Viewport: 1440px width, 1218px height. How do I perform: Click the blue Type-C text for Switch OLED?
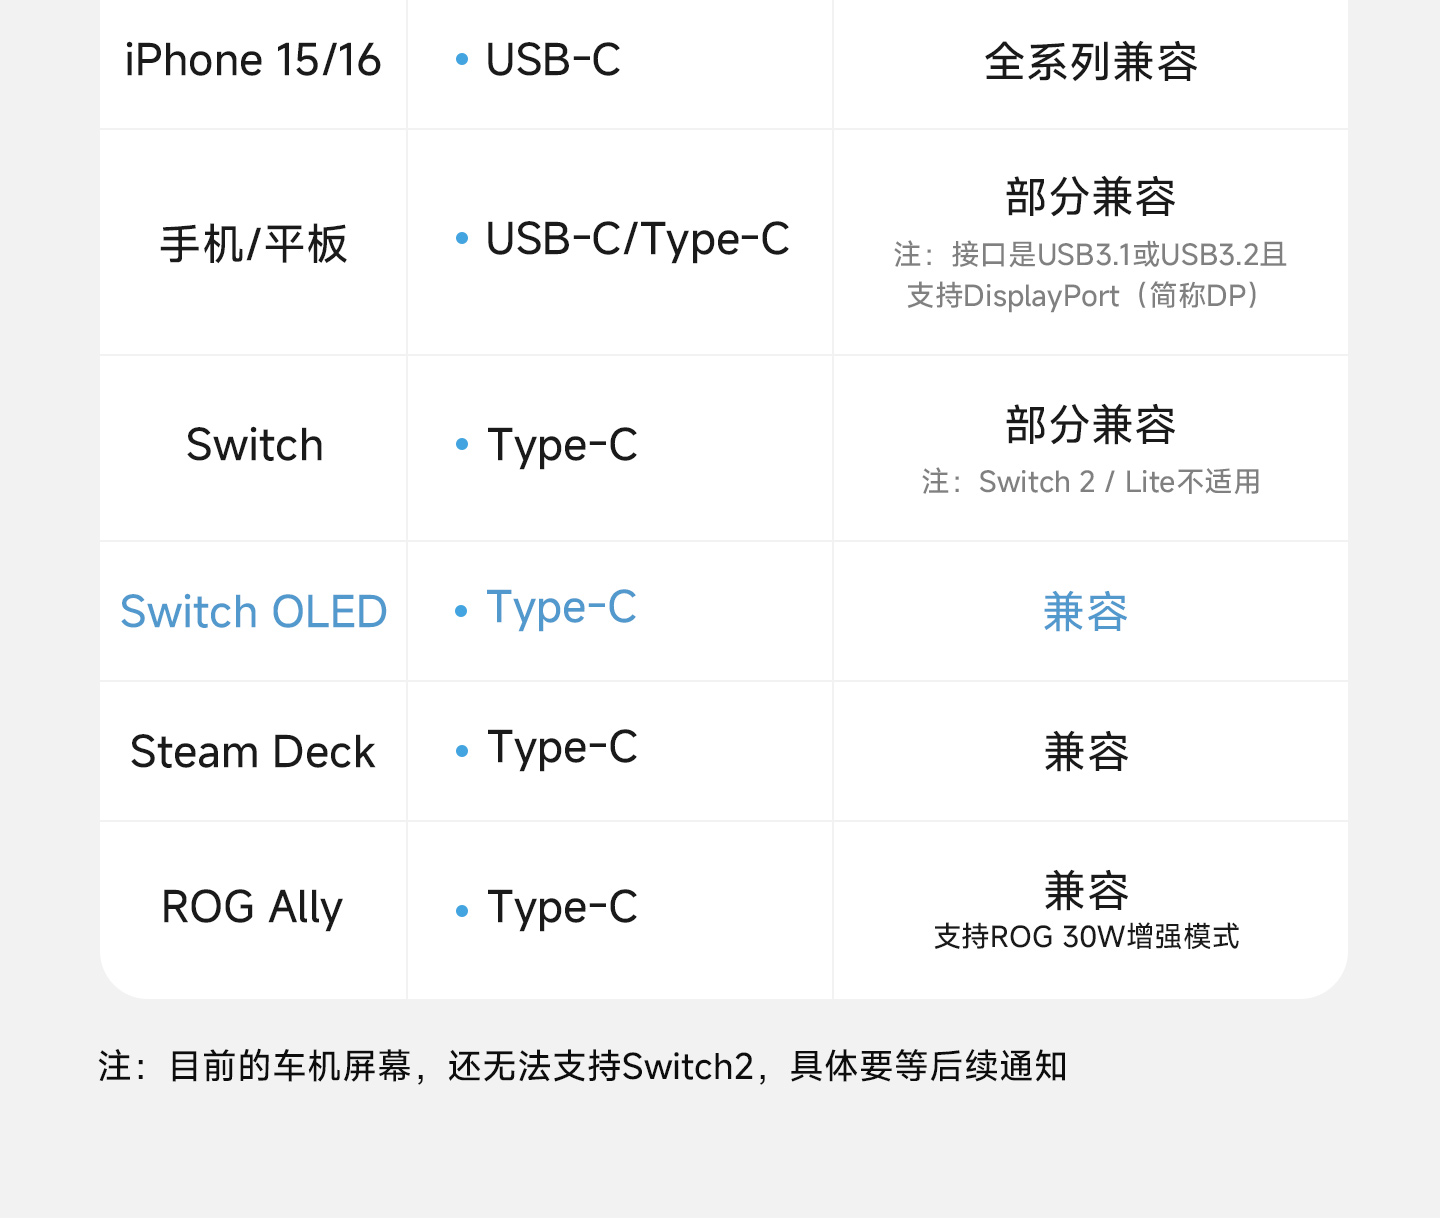pyautogui.click(x=561, y=608)
